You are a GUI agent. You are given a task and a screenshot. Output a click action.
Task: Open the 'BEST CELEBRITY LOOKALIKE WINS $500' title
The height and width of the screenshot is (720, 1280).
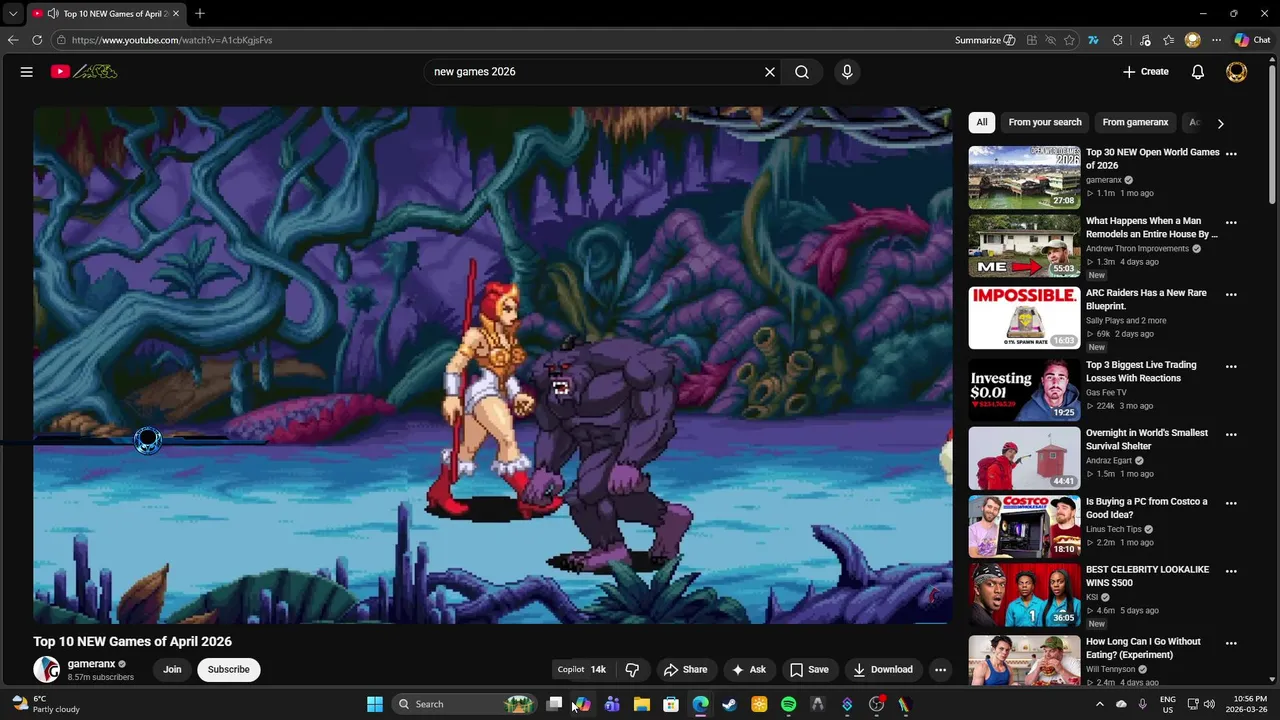click(x=1147, y=576)
